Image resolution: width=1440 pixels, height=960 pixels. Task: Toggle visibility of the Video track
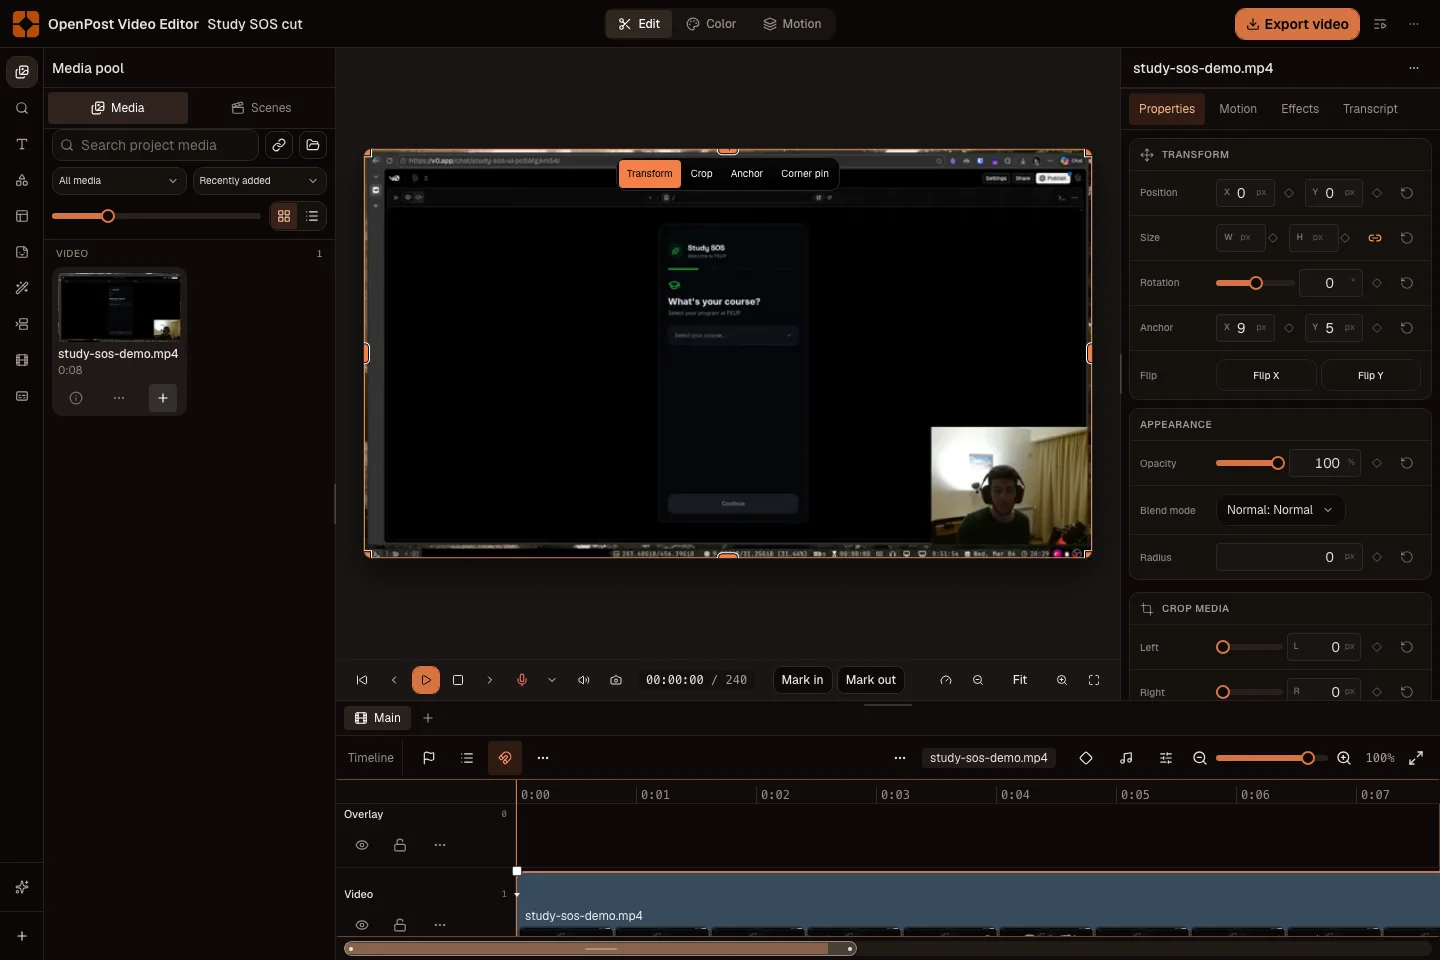(x=362, y=925)
